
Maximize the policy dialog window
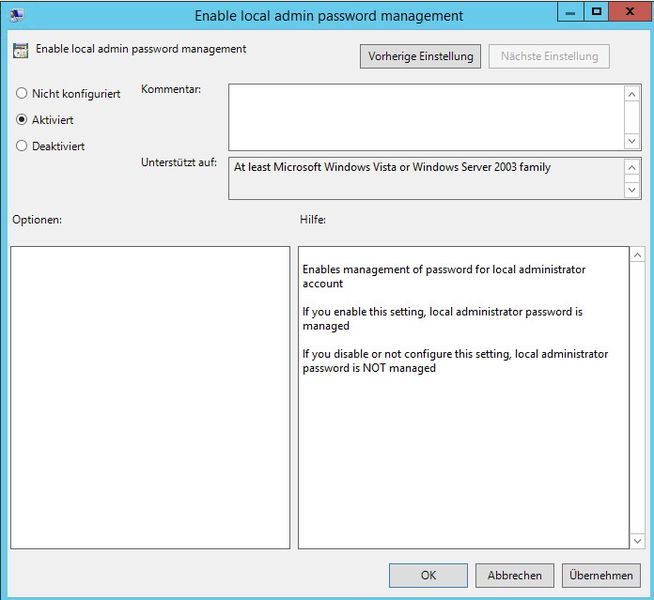pyautogui.click(x=596, y=12)
